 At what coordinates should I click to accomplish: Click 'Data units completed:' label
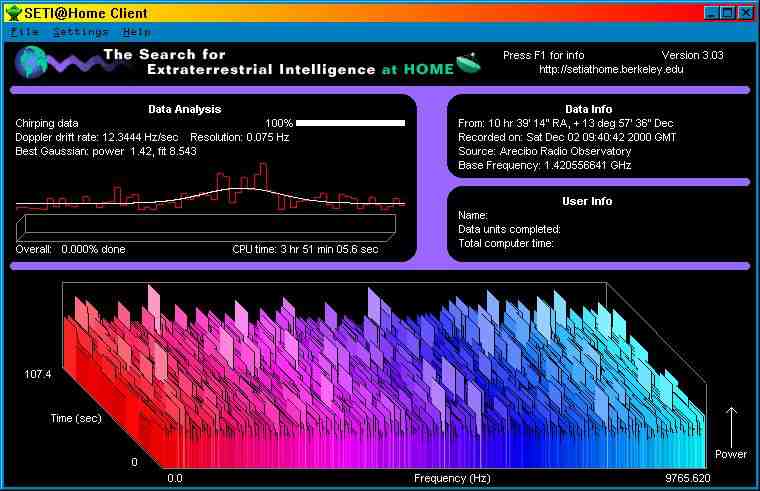click(509, 229)
